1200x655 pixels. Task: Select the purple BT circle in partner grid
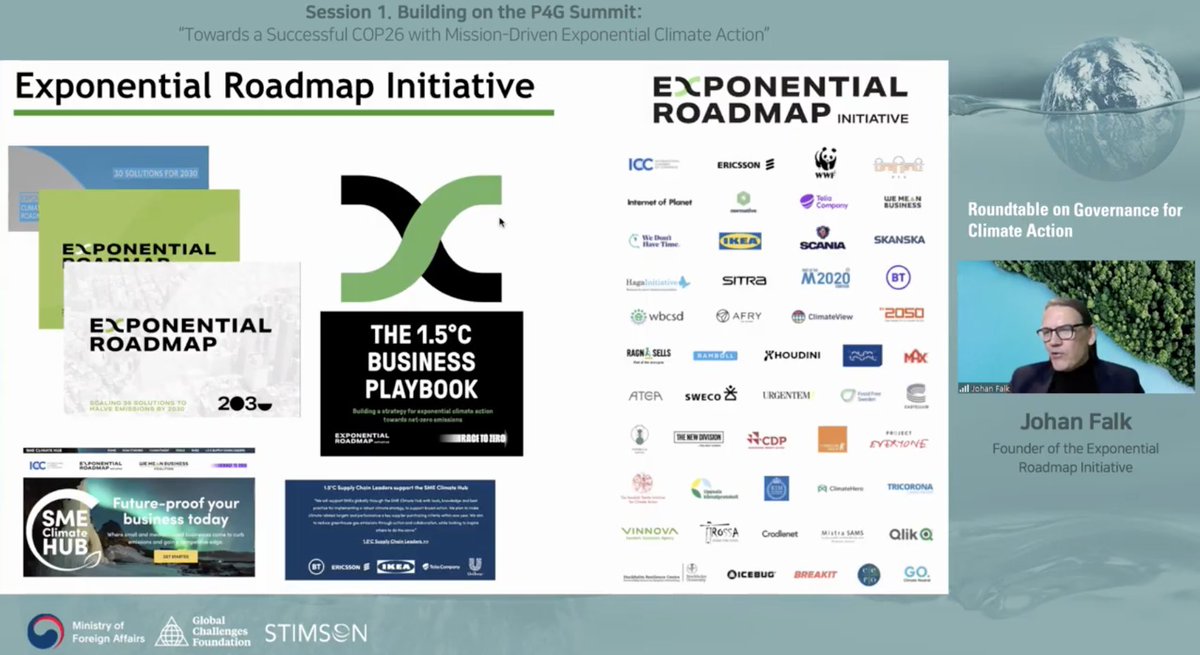click(898, 278)
